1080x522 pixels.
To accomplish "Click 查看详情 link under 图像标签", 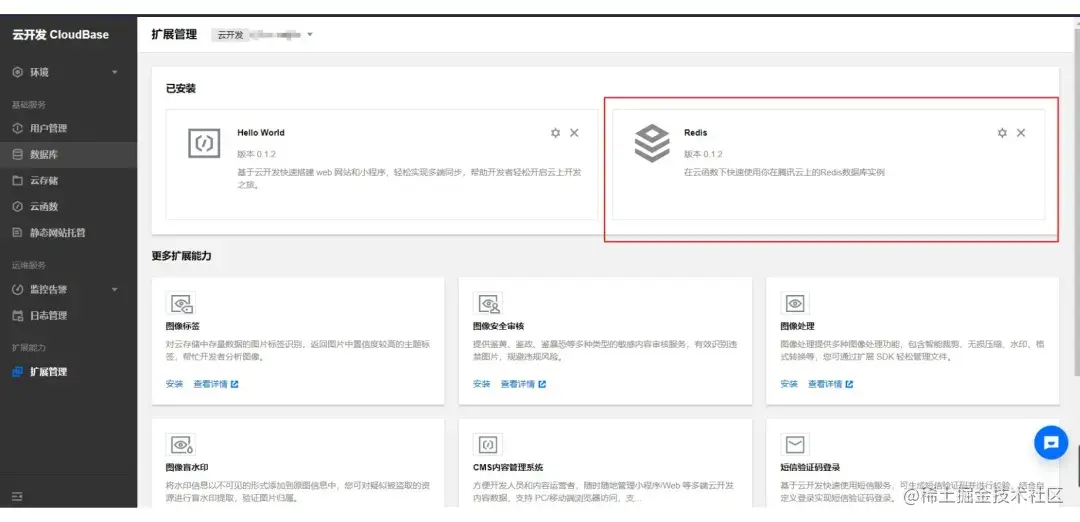I will click(210, 384).
